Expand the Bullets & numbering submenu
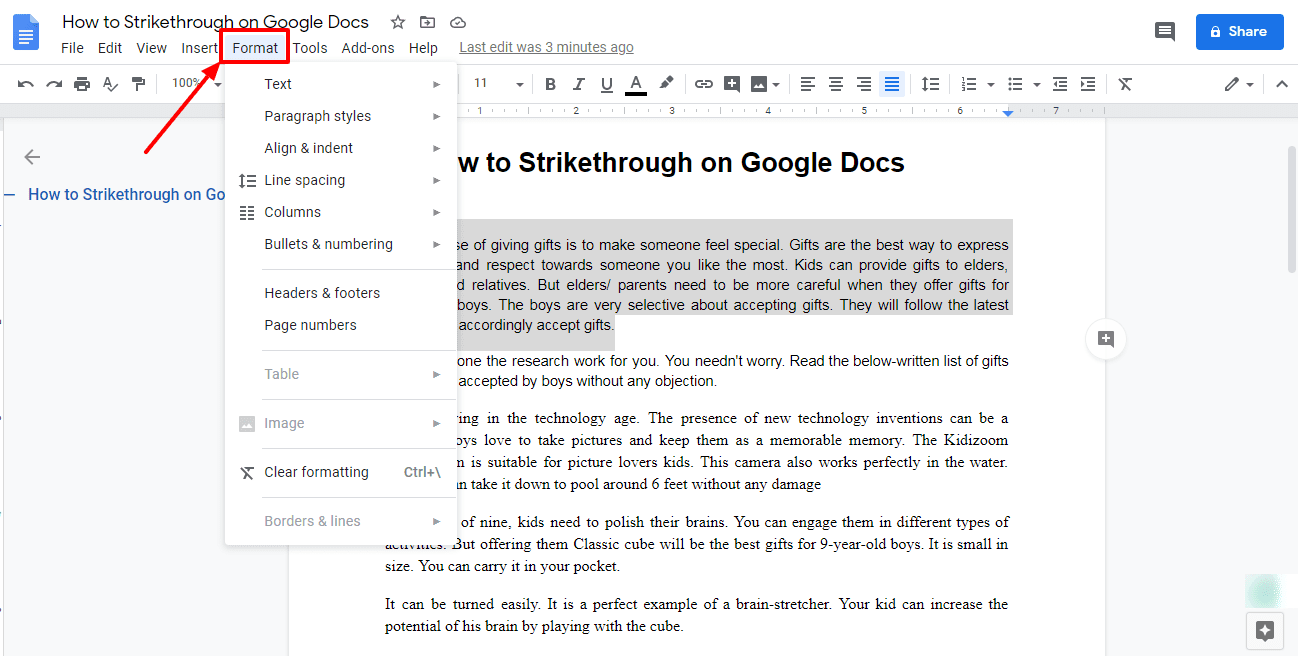The image size is (1298, 656). [x=341, y=244]
